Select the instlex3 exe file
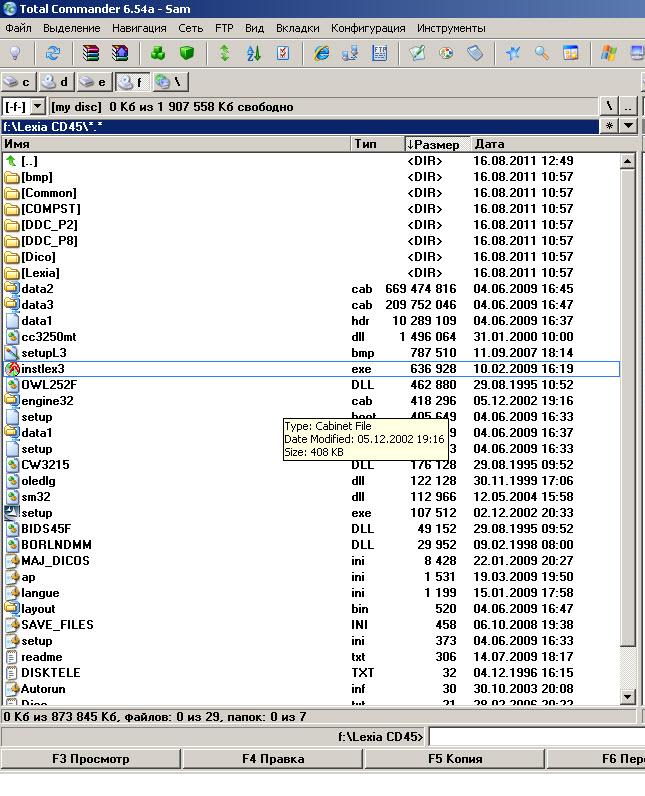This screenshot has width=645, height=796. pos(311,369)
